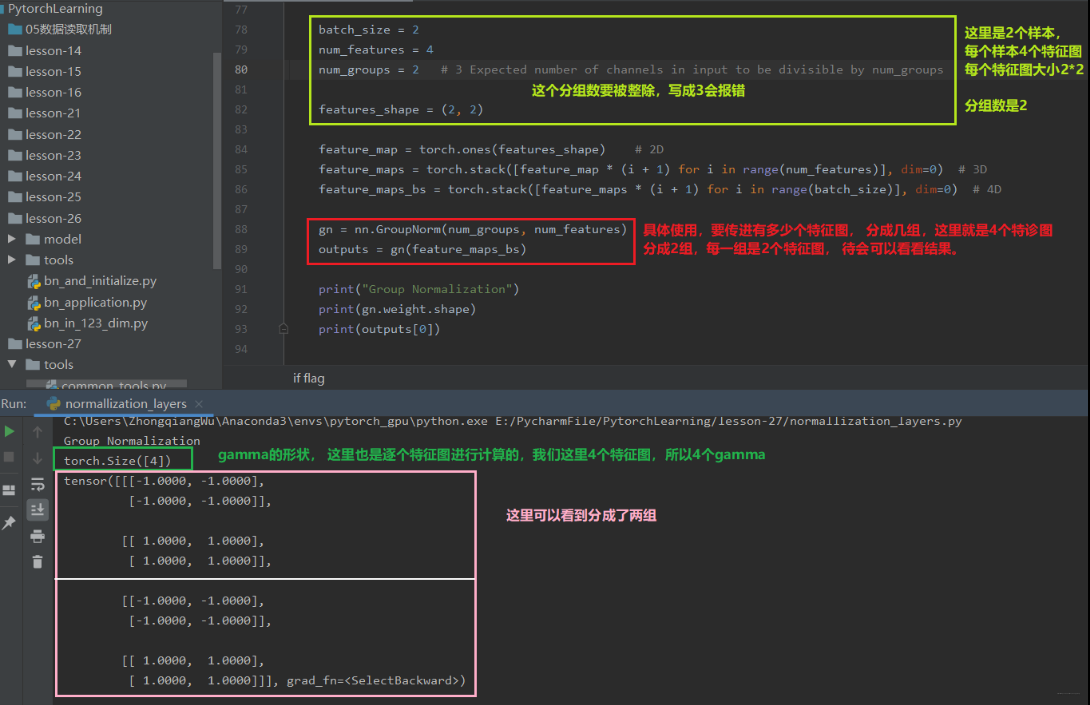Click the 'outputs = gn(feature_maps_bs)' line

pos(422,249)
